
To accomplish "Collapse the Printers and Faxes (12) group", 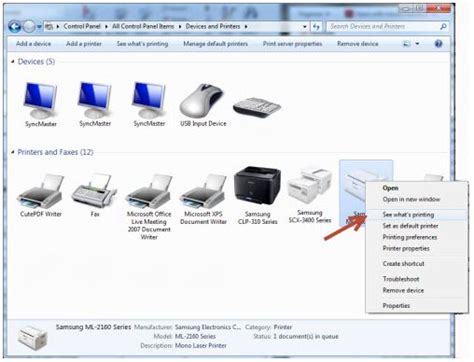I will coord(13,152).
